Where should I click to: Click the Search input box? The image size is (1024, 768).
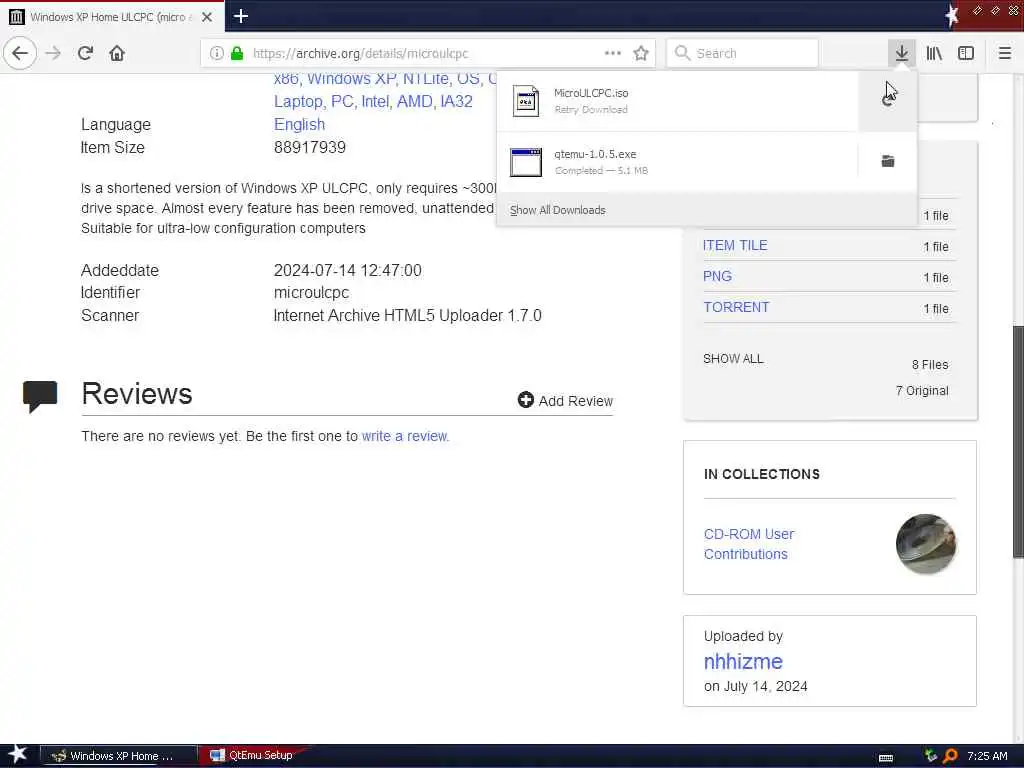pyautogui.click(x=743, y=54)
